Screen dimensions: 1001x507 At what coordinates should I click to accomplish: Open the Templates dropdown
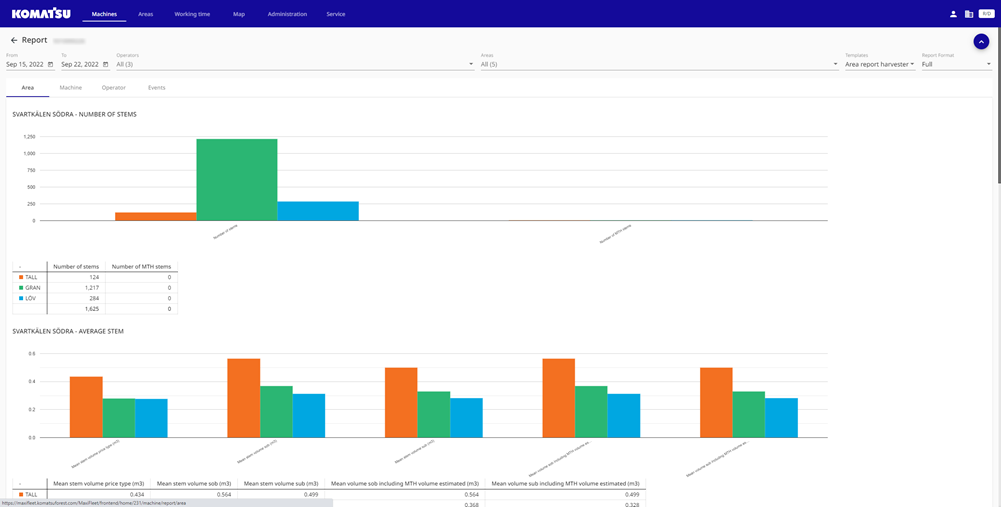911,64
